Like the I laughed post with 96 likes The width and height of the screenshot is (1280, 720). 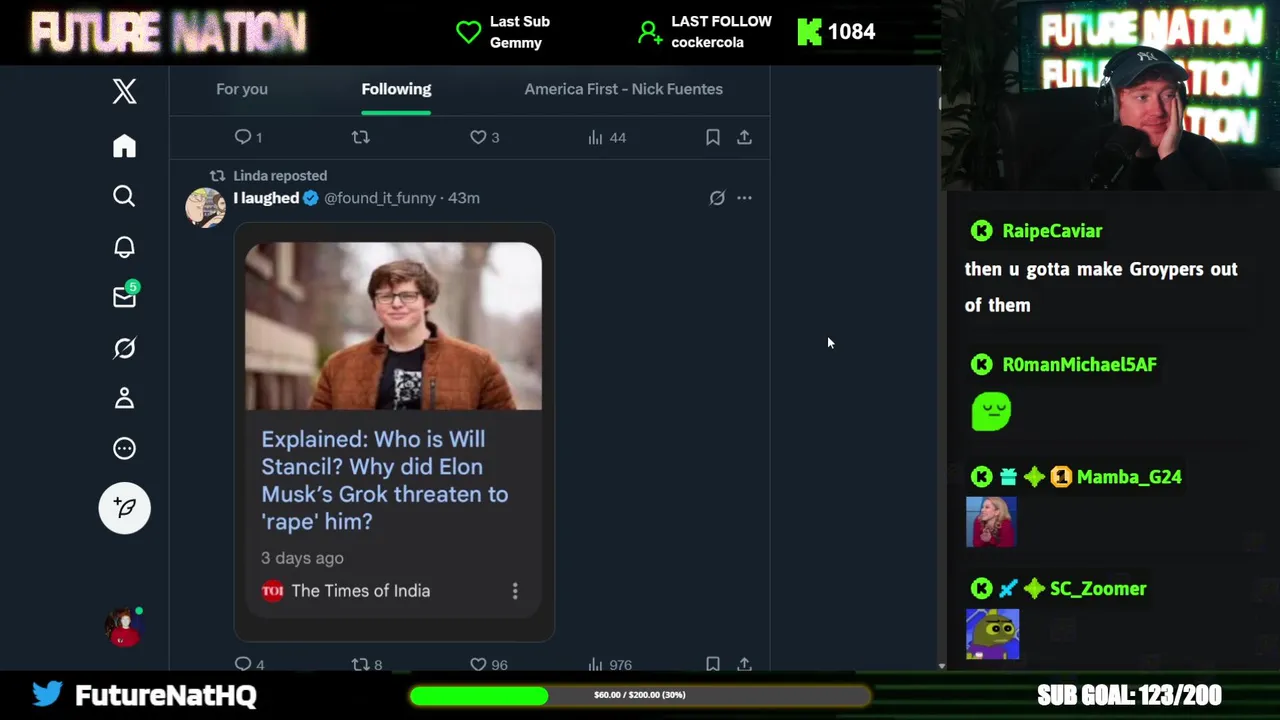pyautogui.click(x=488, y=664)
